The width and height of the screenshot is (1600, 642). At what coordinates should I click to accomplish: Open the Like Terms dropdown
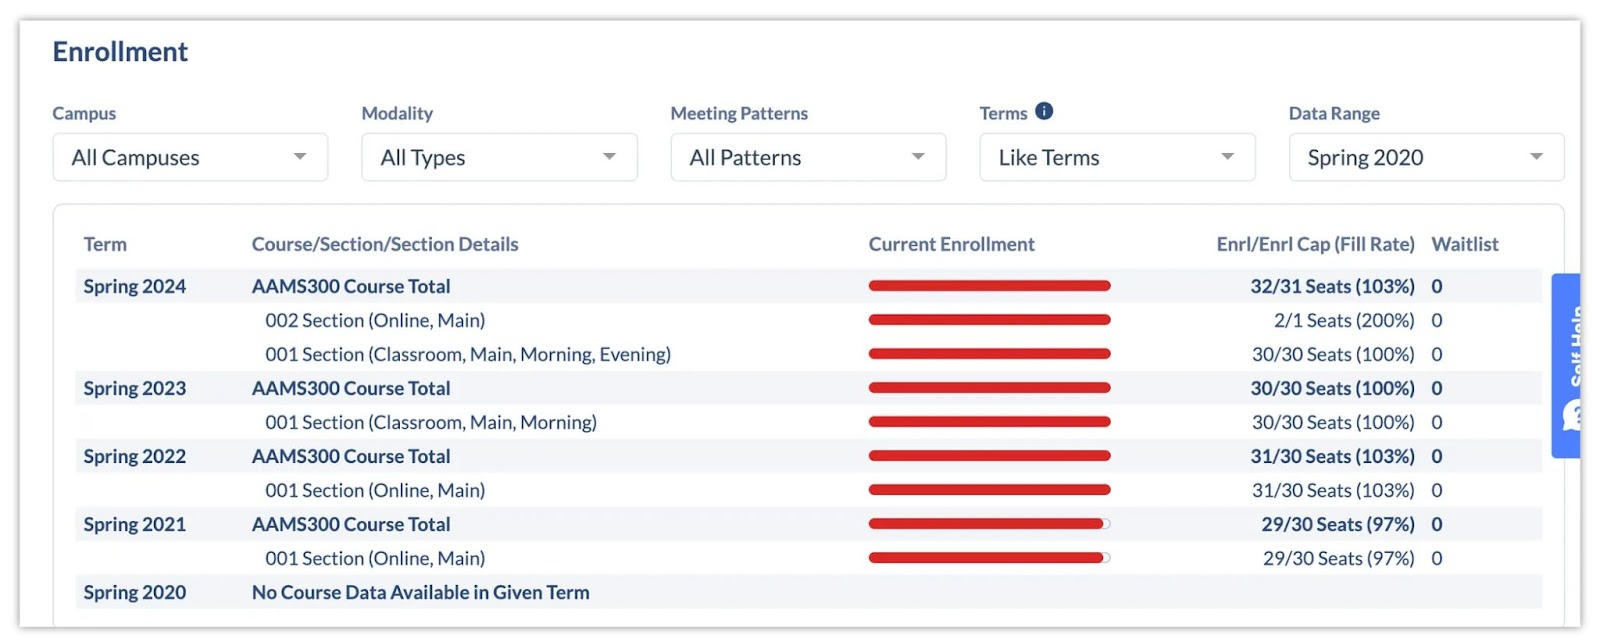[1117, 157]
